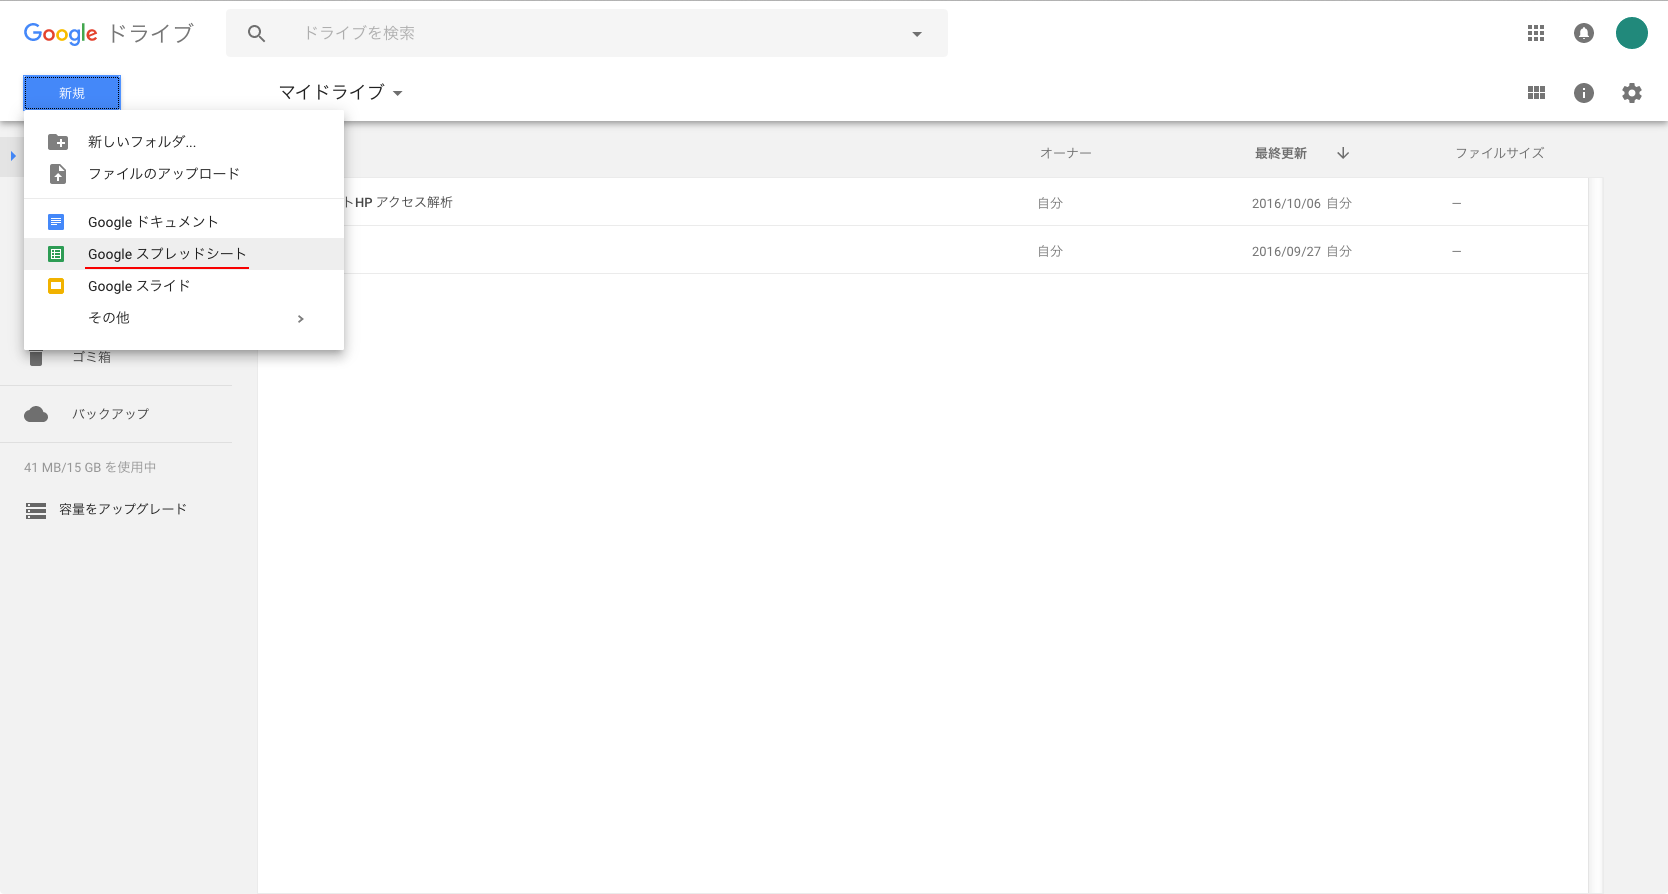
Task: Click the Google Drive logo
Action: click(108, 33)
